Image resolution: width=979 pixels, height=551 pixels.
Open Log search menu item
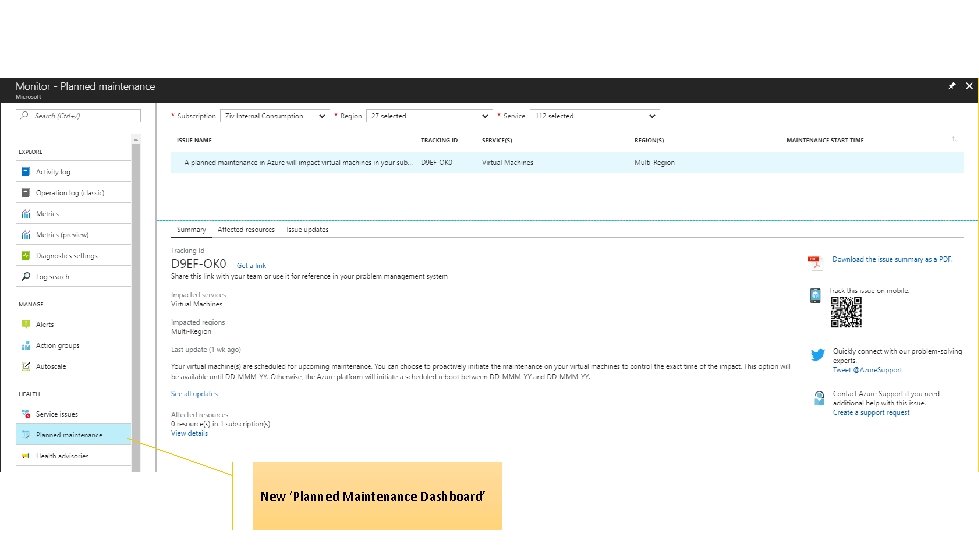pyautogui.click(x=74, y=276)
